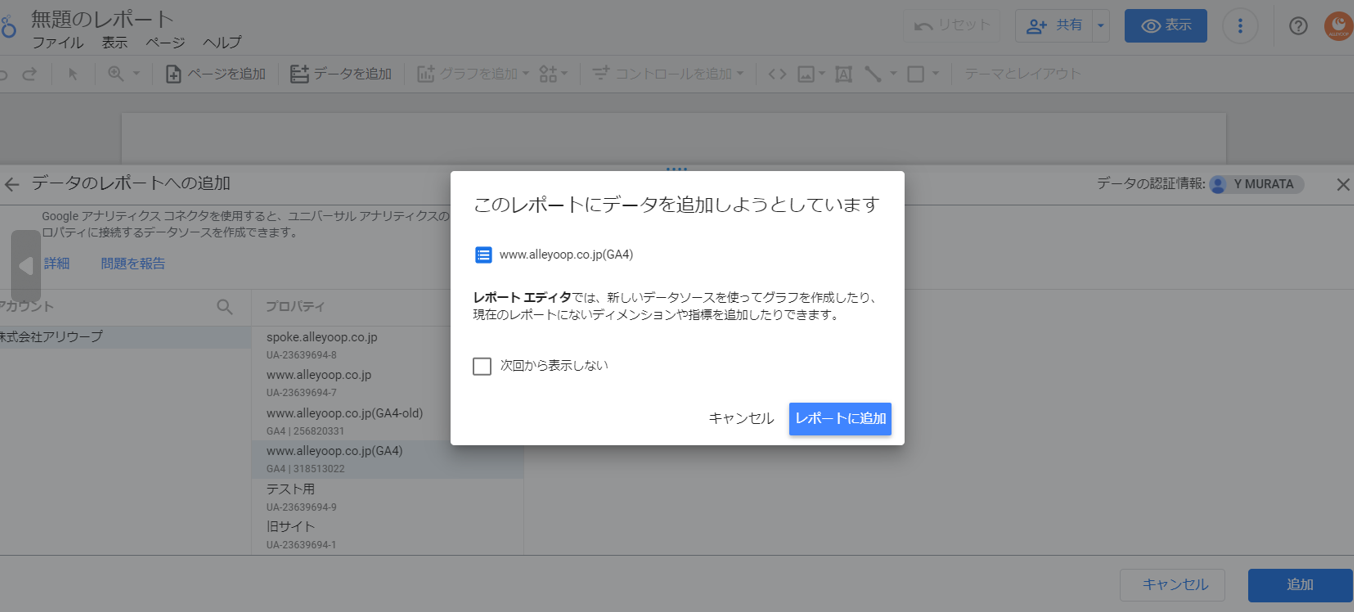The width and height of the screenshot is (1354, 612).
Task: Open the 表示 menu
Action: pos(114,43)
